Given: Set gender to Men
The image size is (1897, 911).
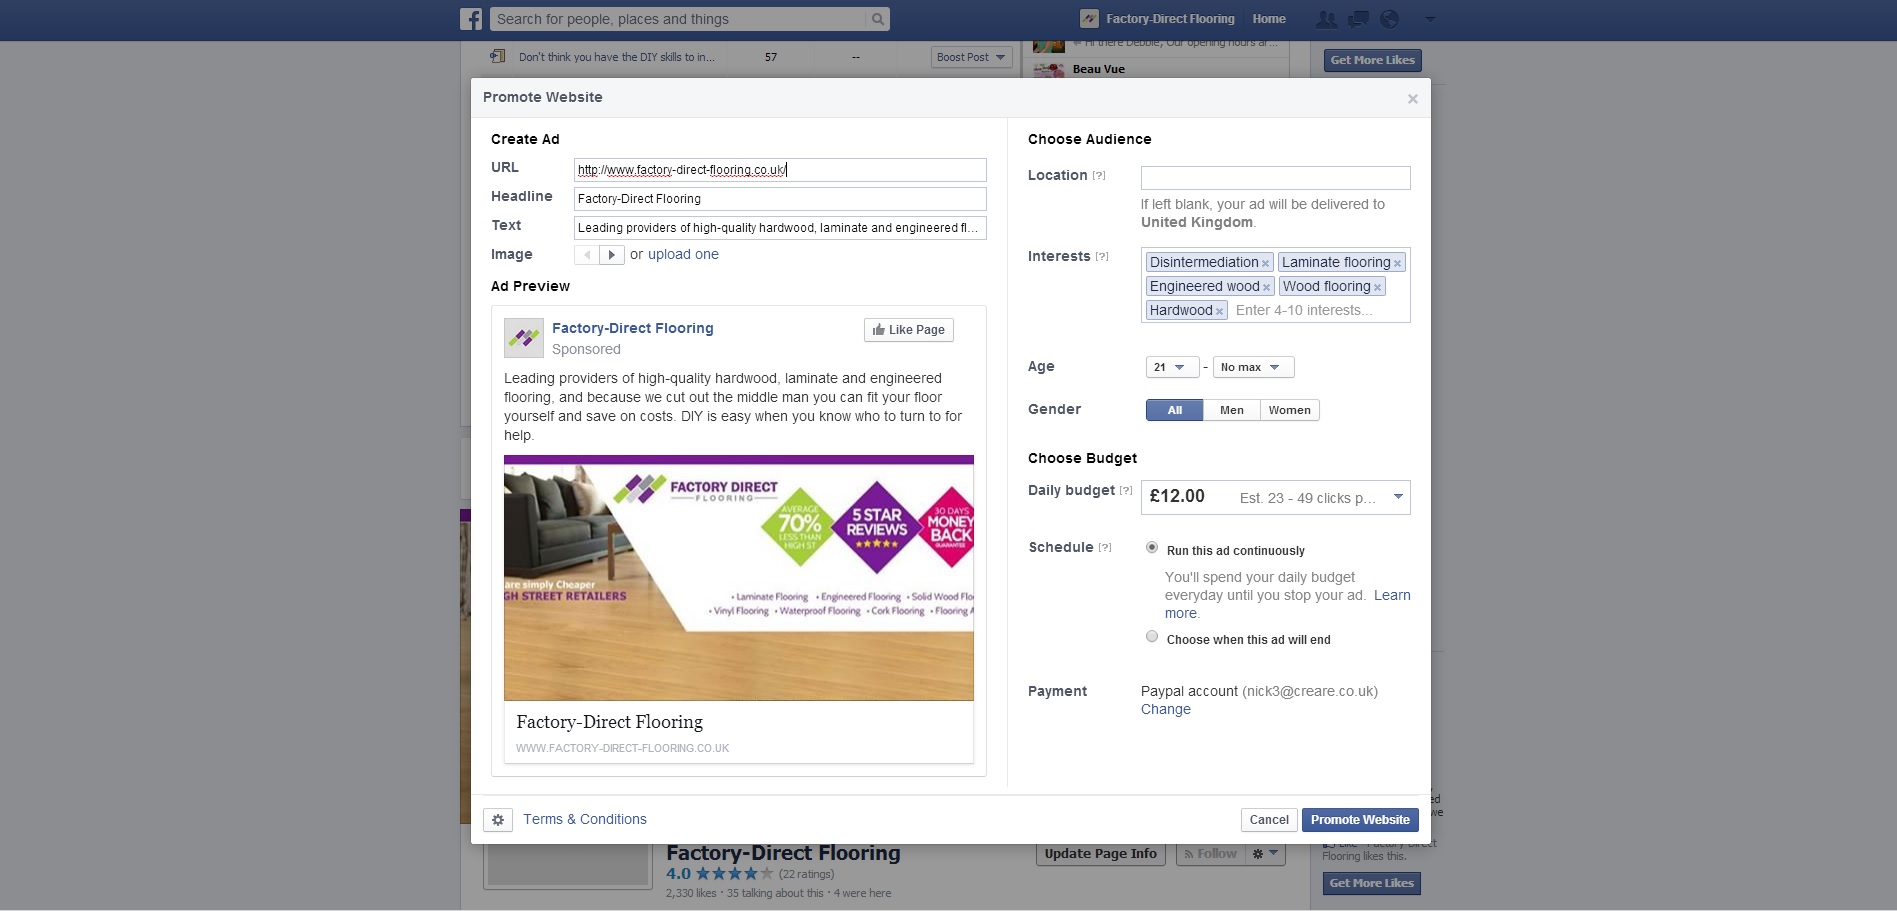Looking at the screenshot, I should [x=1232, y=410].
